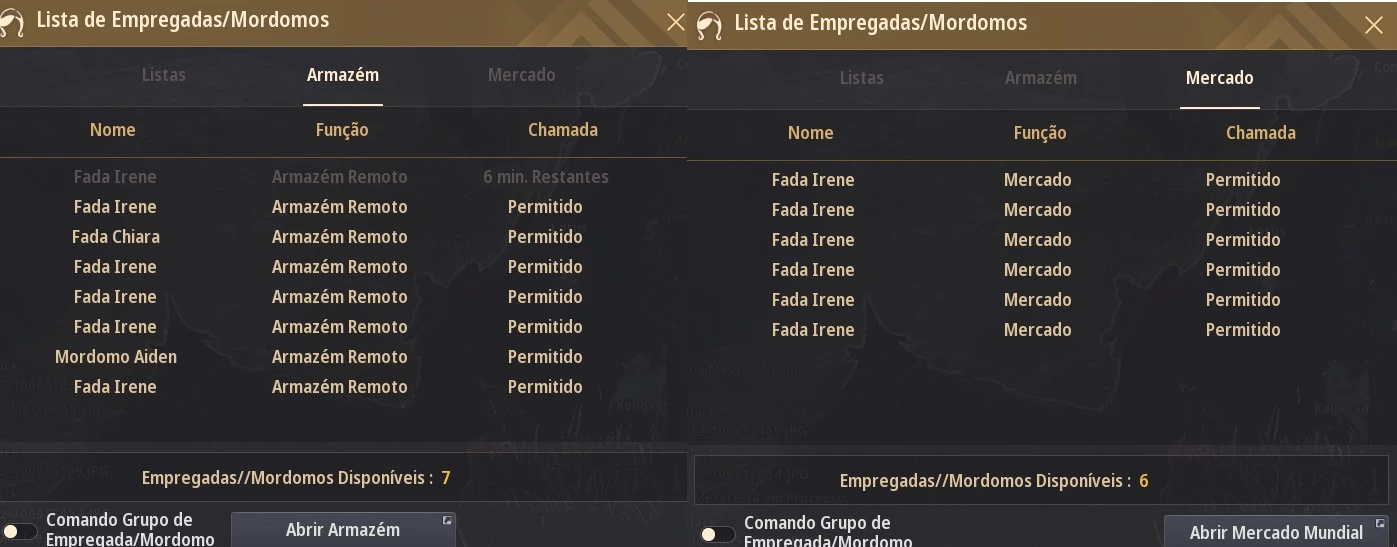The height and width of the screenshot is (547, 1397).
Task: Close the left Lista de Empregadas/Mordomos window
Action: [x=676, y=23]
